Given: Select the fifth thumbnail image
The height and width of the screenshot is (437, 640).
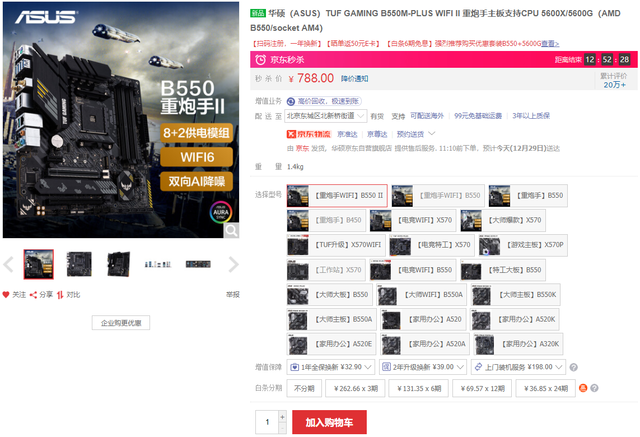Looking at the screenshot, I should pyautogui.click(x=198, y=264).
